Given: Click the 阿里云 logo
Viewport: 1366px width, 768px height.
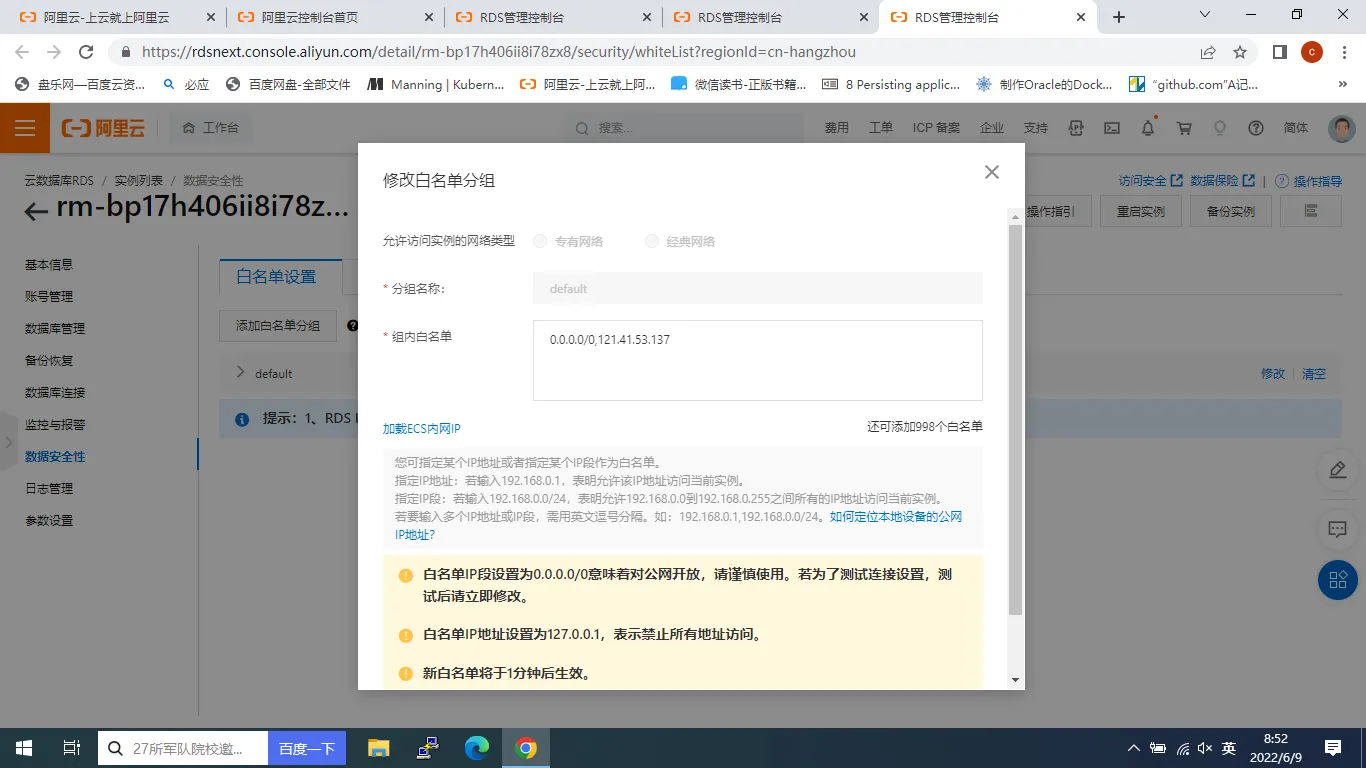Looking at the screenshot, I should pos(103,128).
